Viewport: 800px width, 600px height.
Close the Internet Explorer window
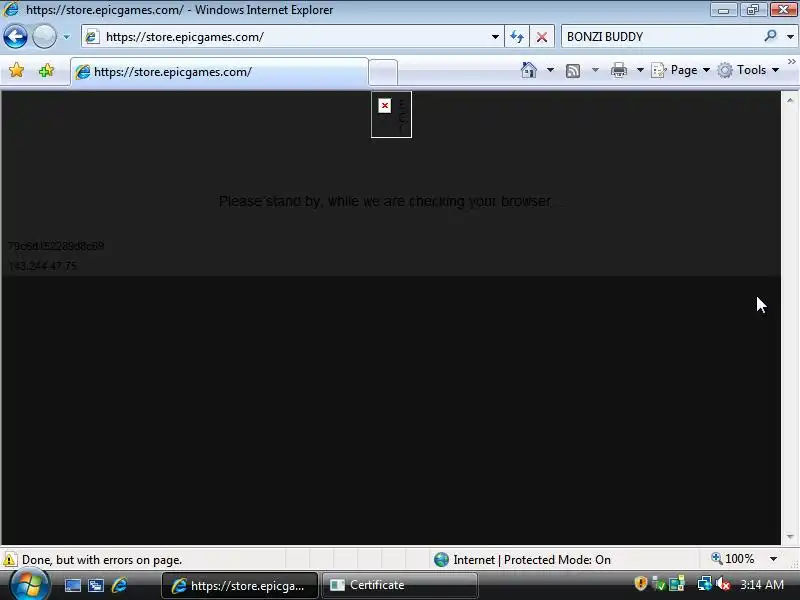tap(784, 10)
